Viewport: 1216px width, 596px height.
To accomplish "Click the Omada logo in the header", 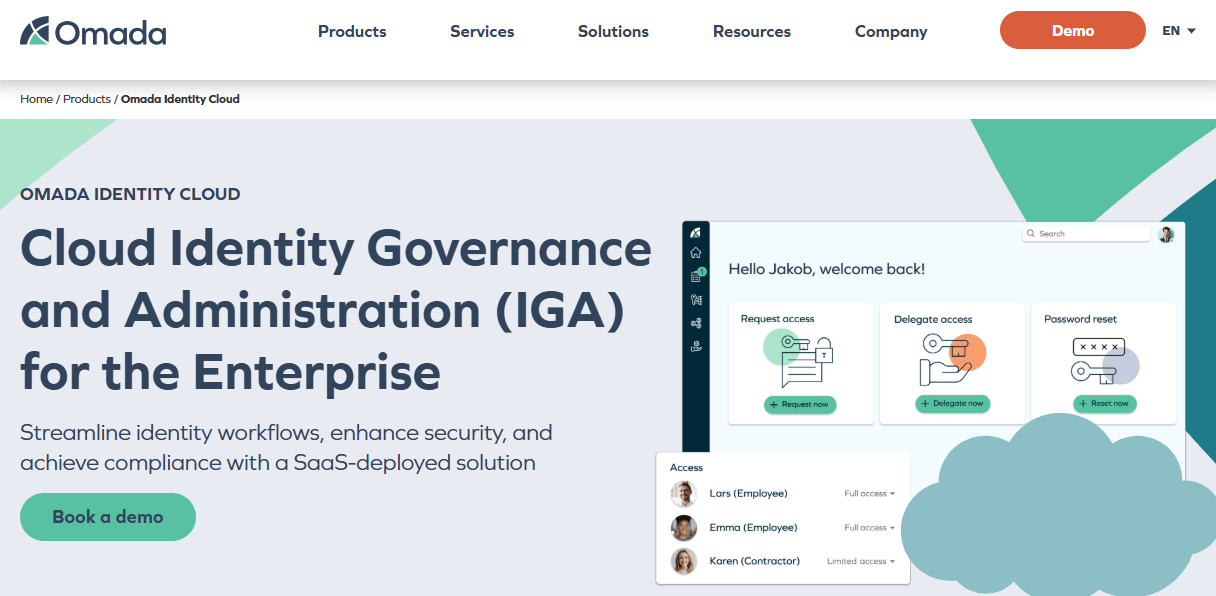I will pos(93,31).
